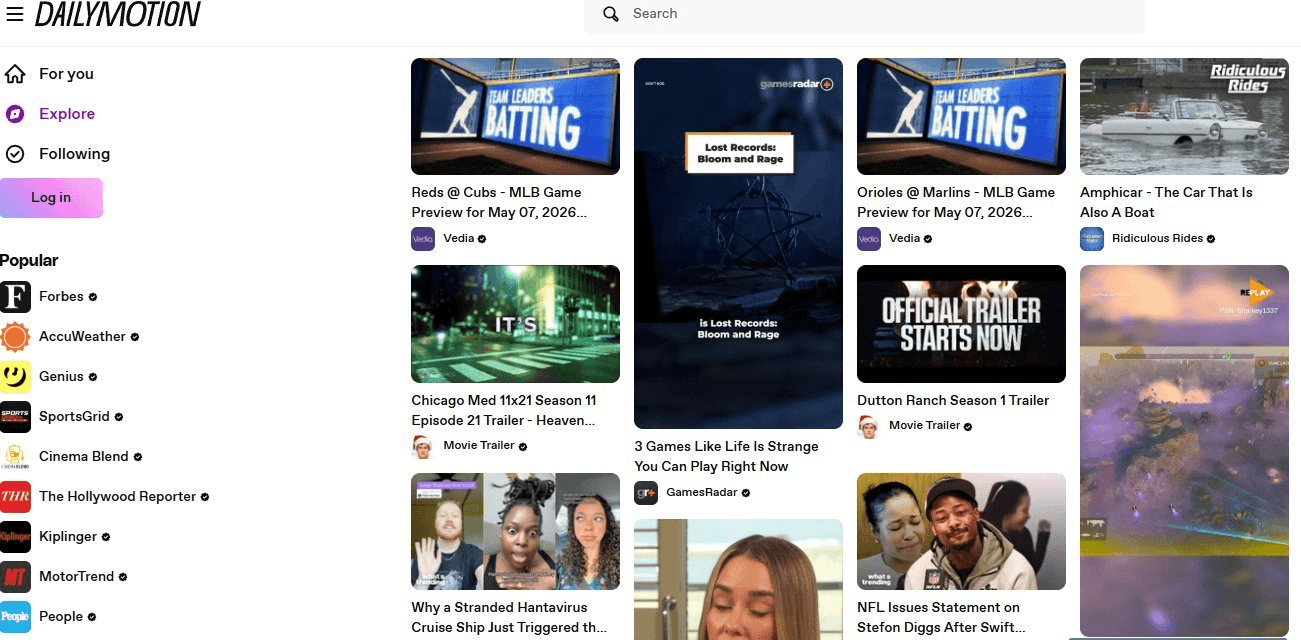Viewport: 1301px width, 640px height.
Task: Open the Lost Records: Bloom and Rage thumbnail
Action: pos(738,243)
